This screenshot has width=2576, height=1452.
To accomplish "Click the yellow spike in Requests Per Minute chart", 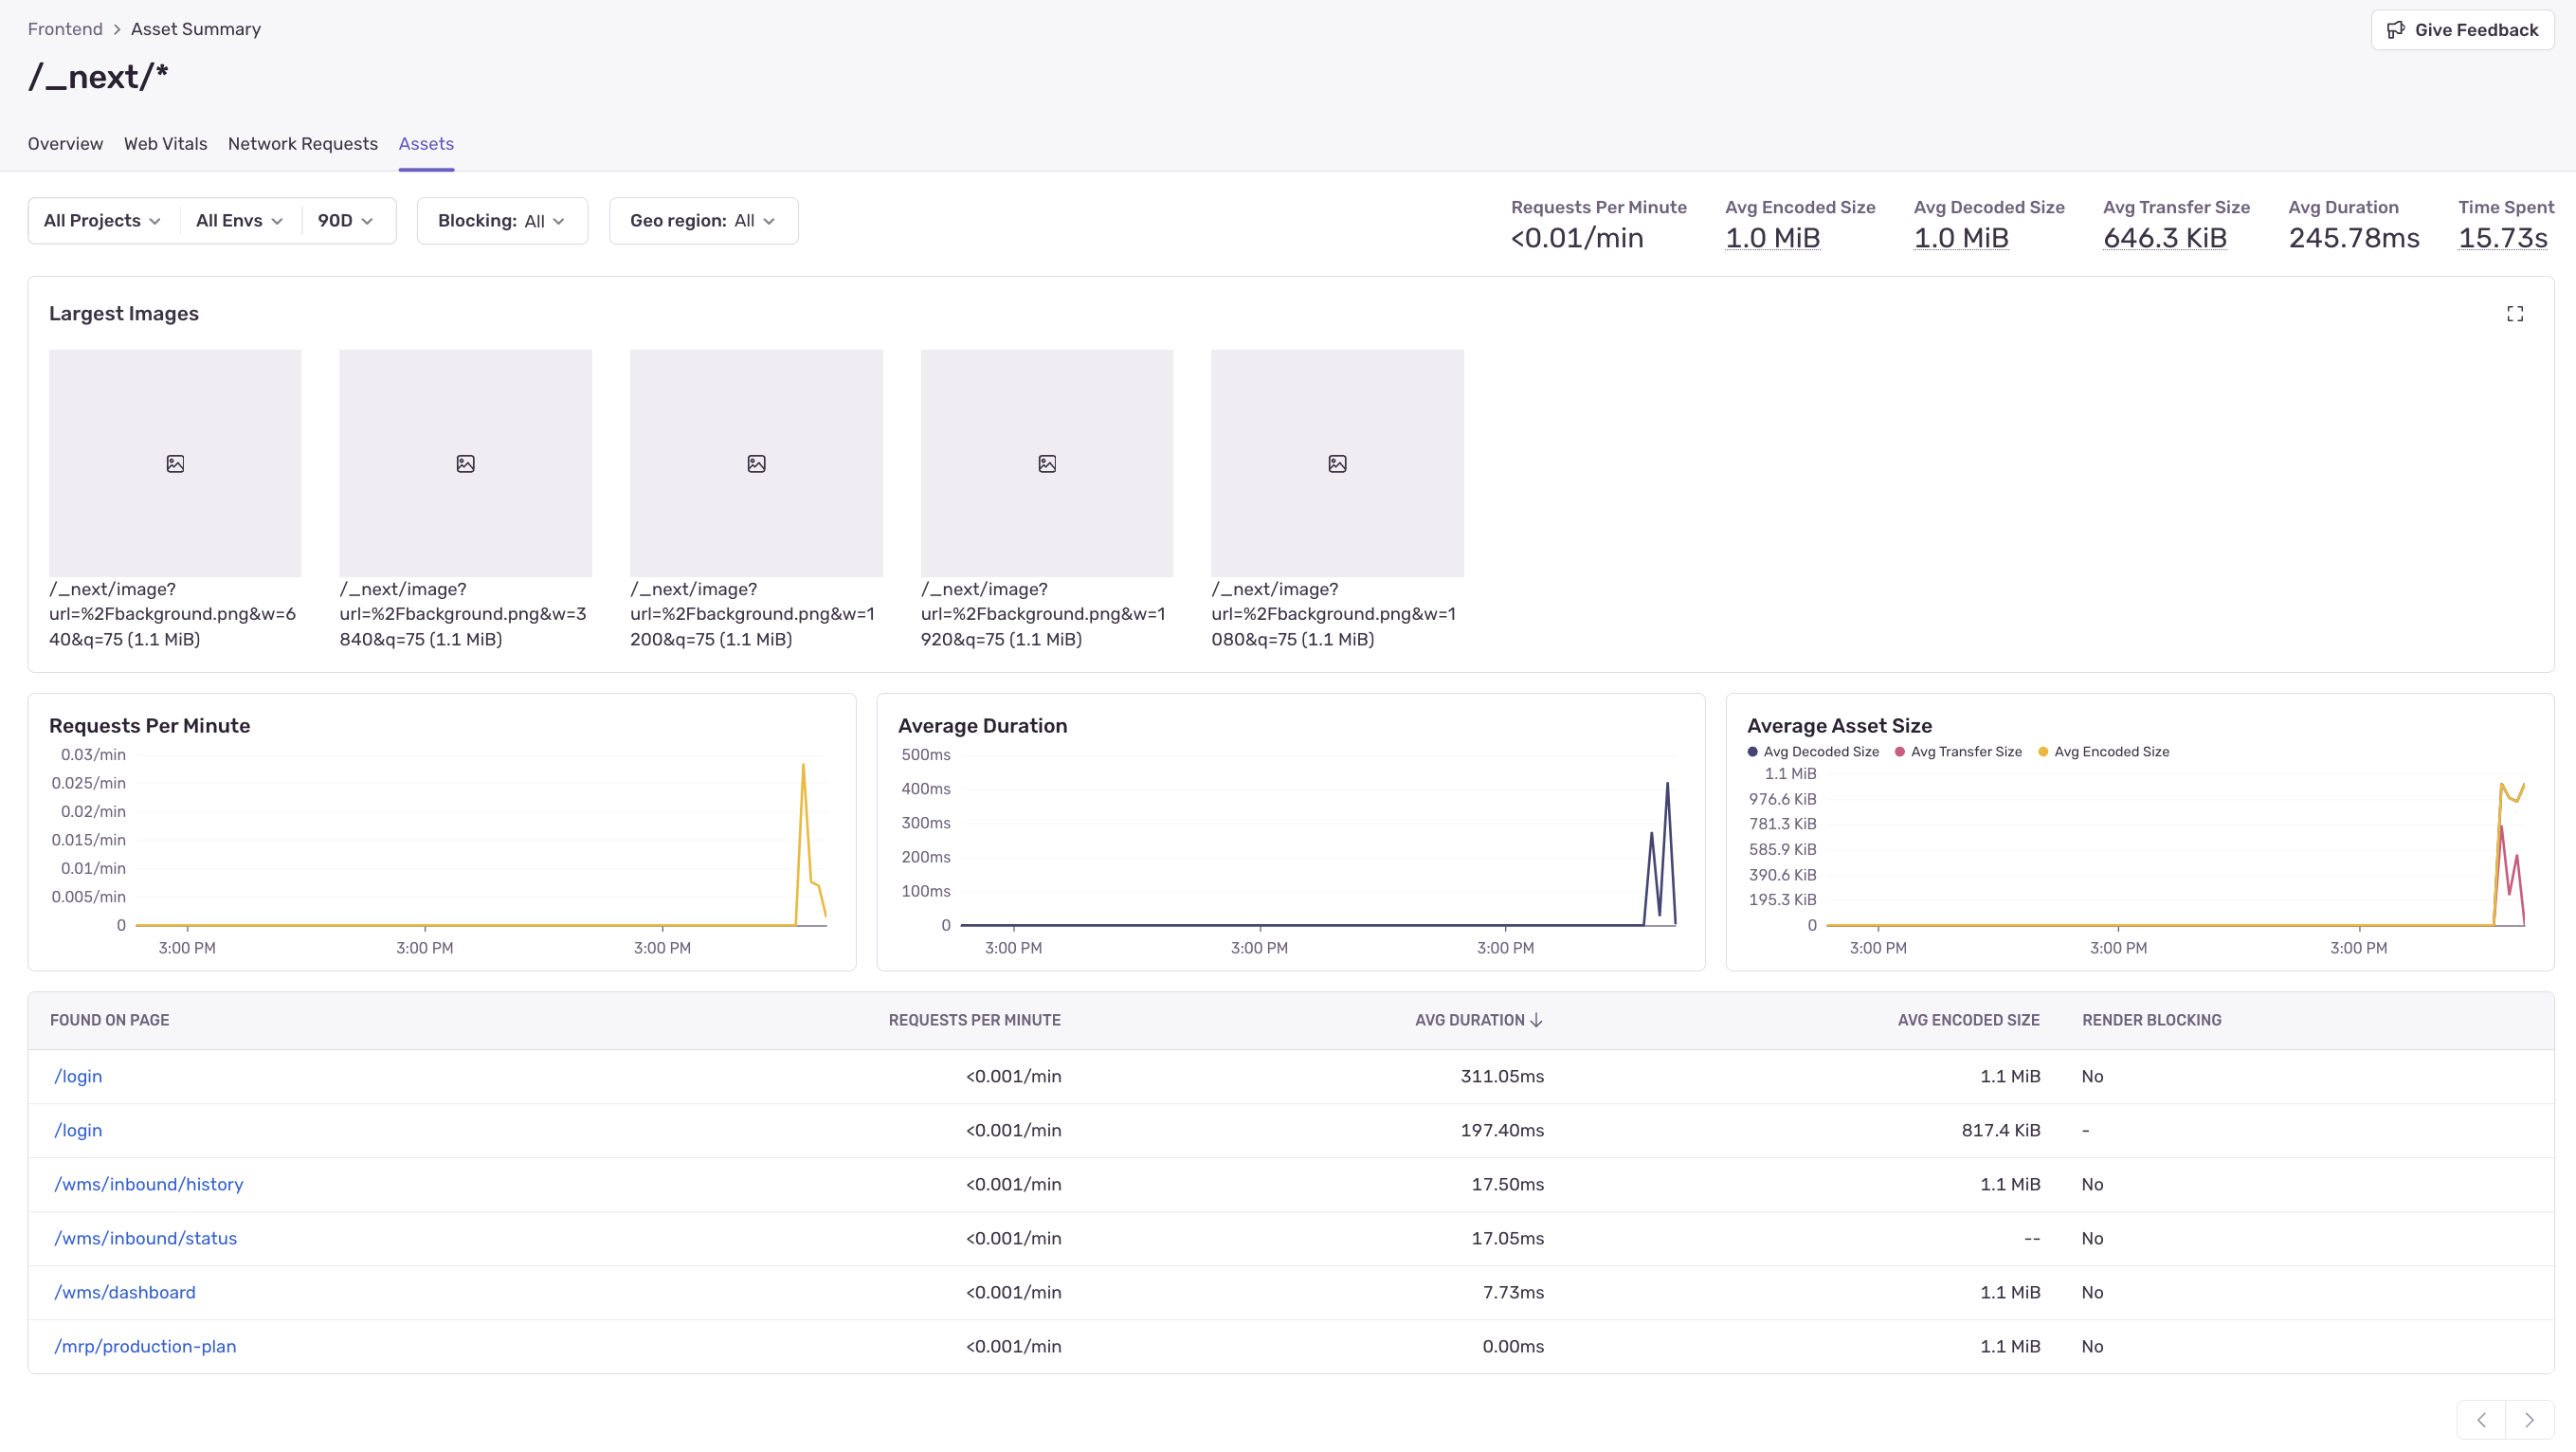I will point(803,768).
